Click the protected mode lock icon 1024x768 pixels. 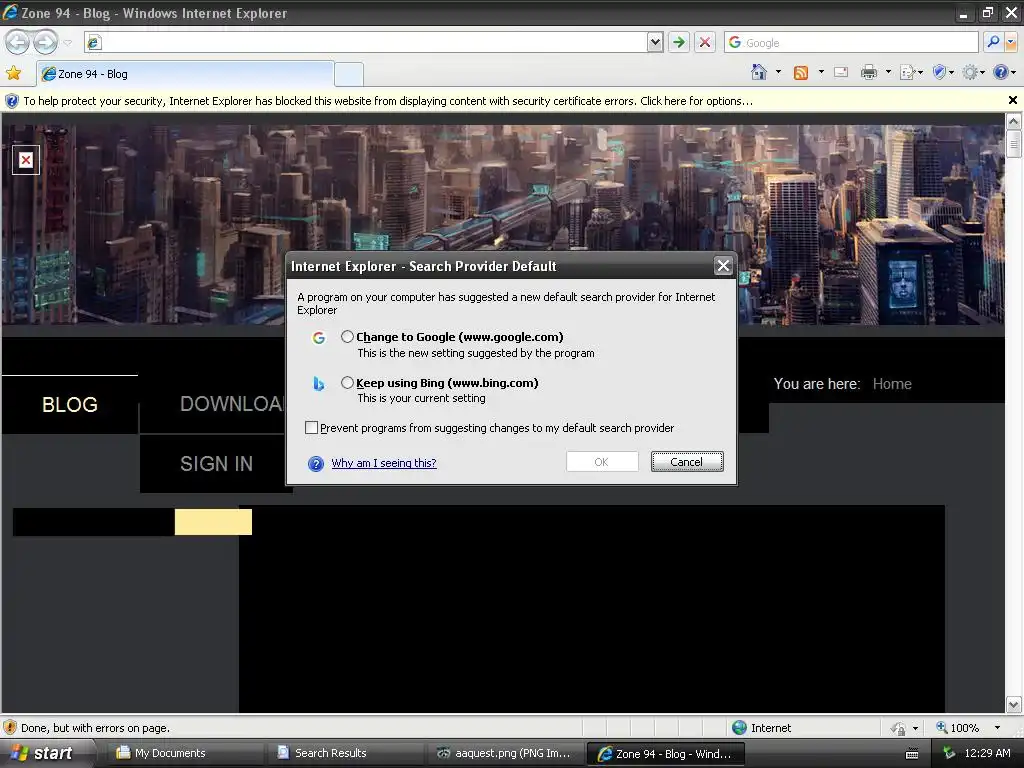(x=899, y=728)
